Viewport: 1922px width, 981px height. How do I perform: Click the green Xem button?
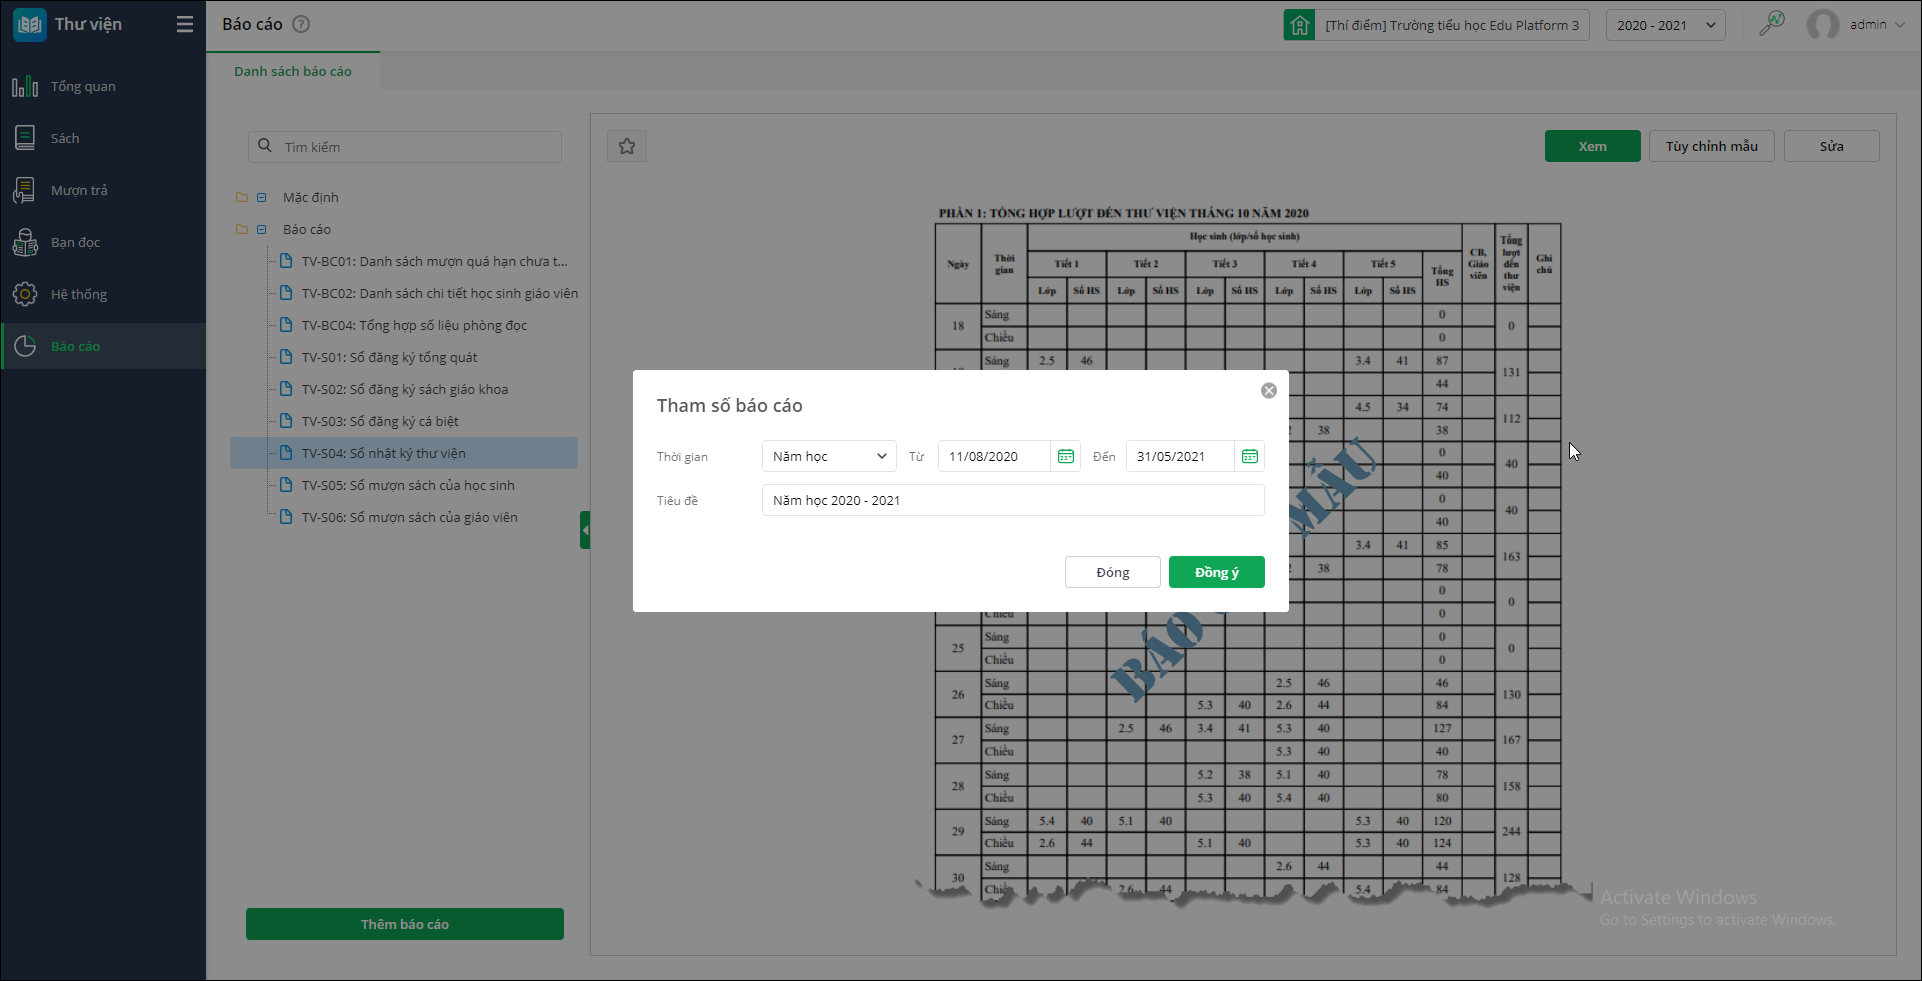coord(1593,146)
